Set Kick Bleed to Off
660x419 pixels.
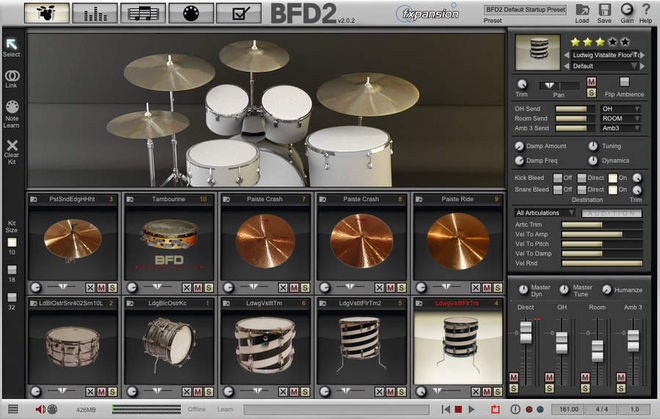point(558,178)
